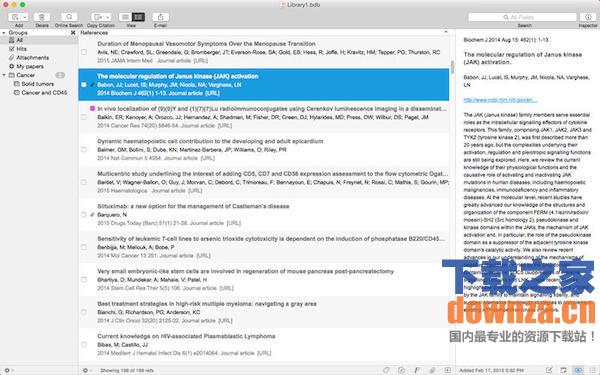Open [URL] link of Siltuximab reference
This screenshot has width=600, height=375.
[233, 223]
